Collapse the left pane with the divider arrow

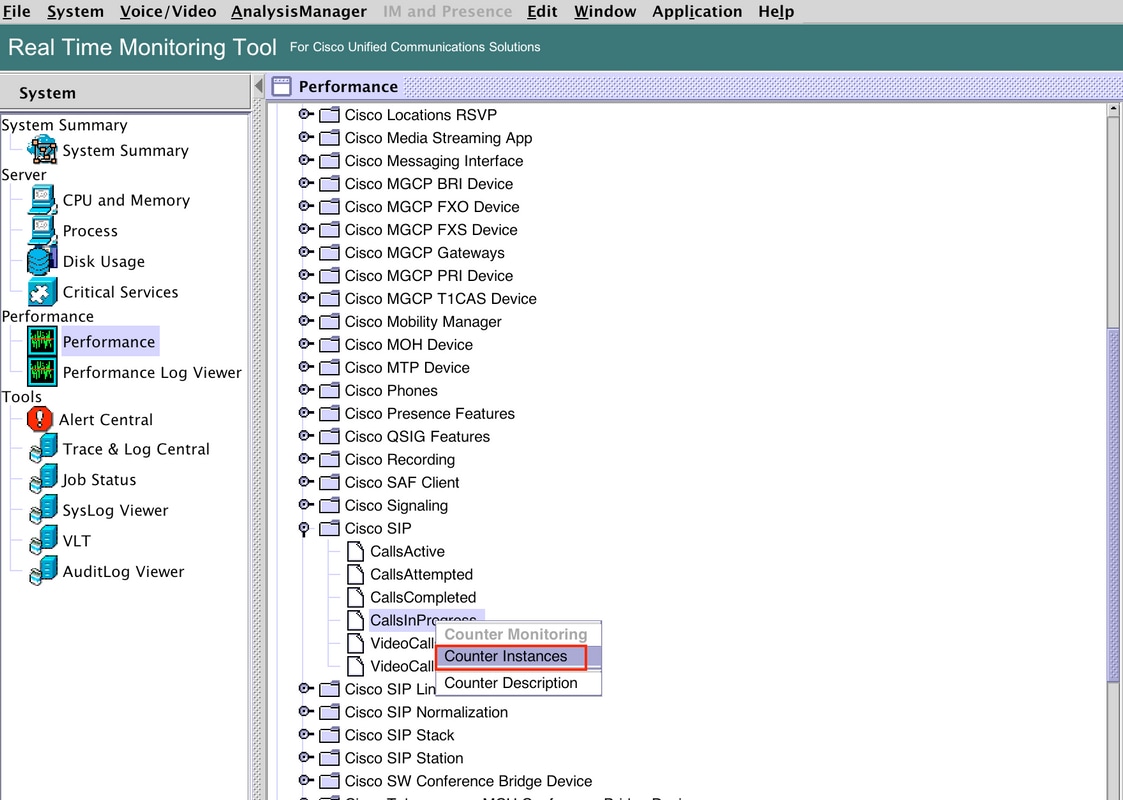coord(259,86)
